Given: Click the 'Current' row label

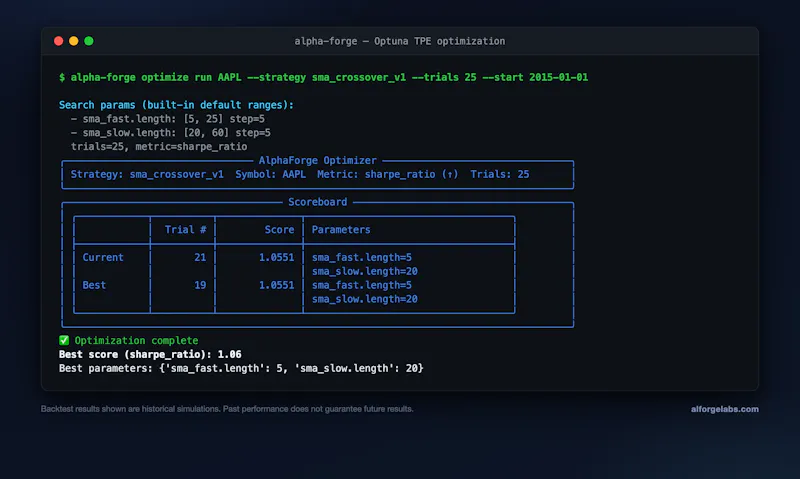Looking at the screenshot, I should (103, 258).
